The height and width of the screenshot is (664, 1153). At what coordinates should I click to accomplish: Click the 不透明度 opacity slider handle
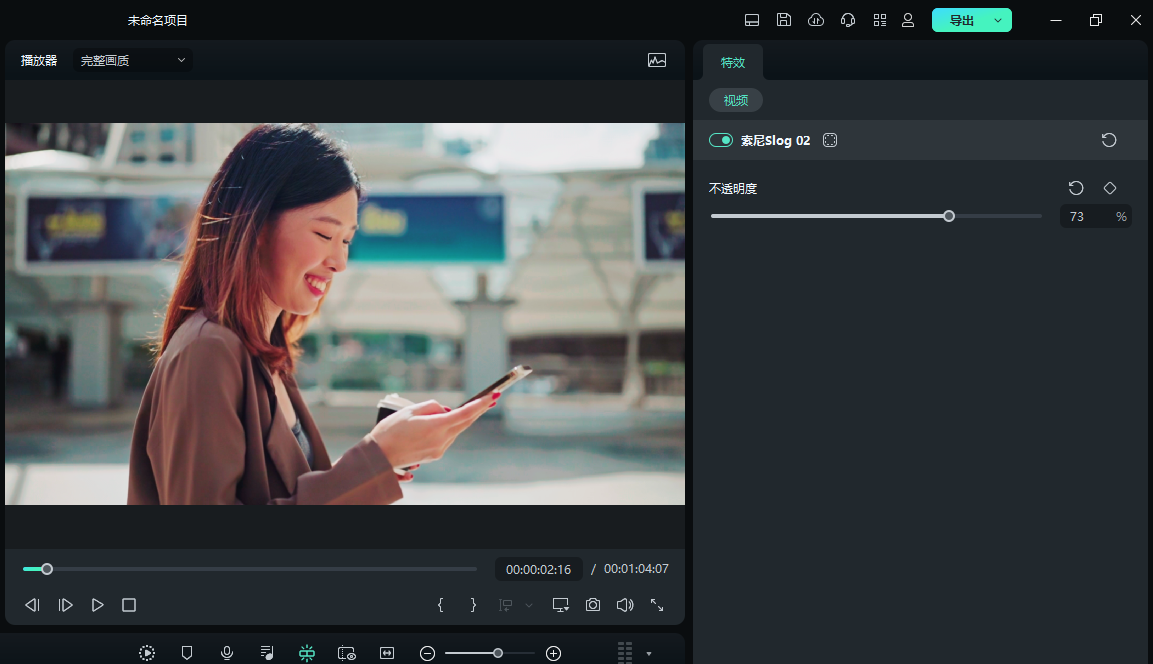coord(949,216)
